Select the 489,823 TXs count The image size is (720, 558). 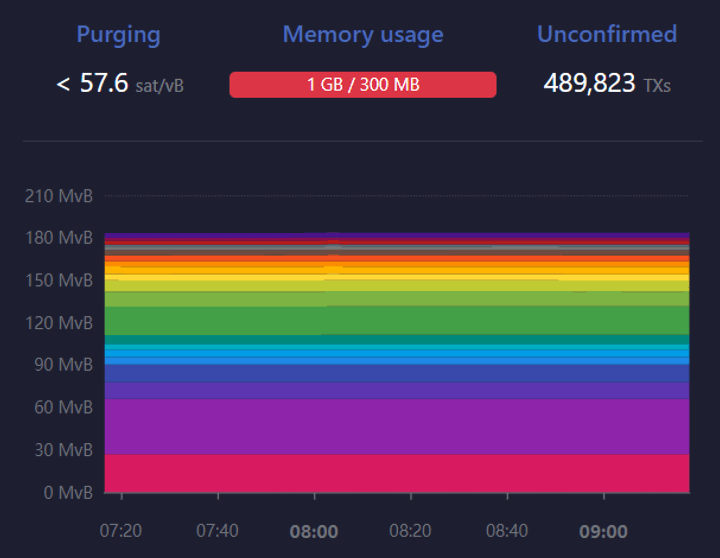tap(607, 84)
